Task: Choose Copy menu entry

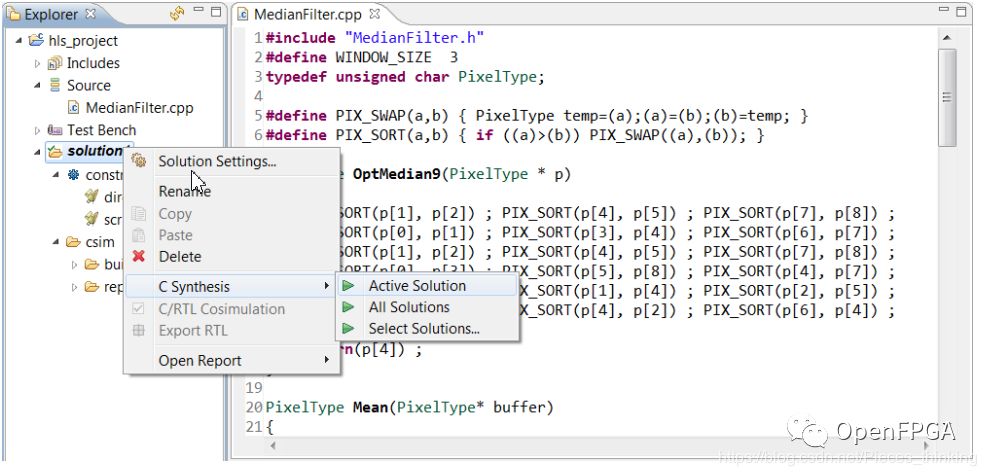Action: 232,214
